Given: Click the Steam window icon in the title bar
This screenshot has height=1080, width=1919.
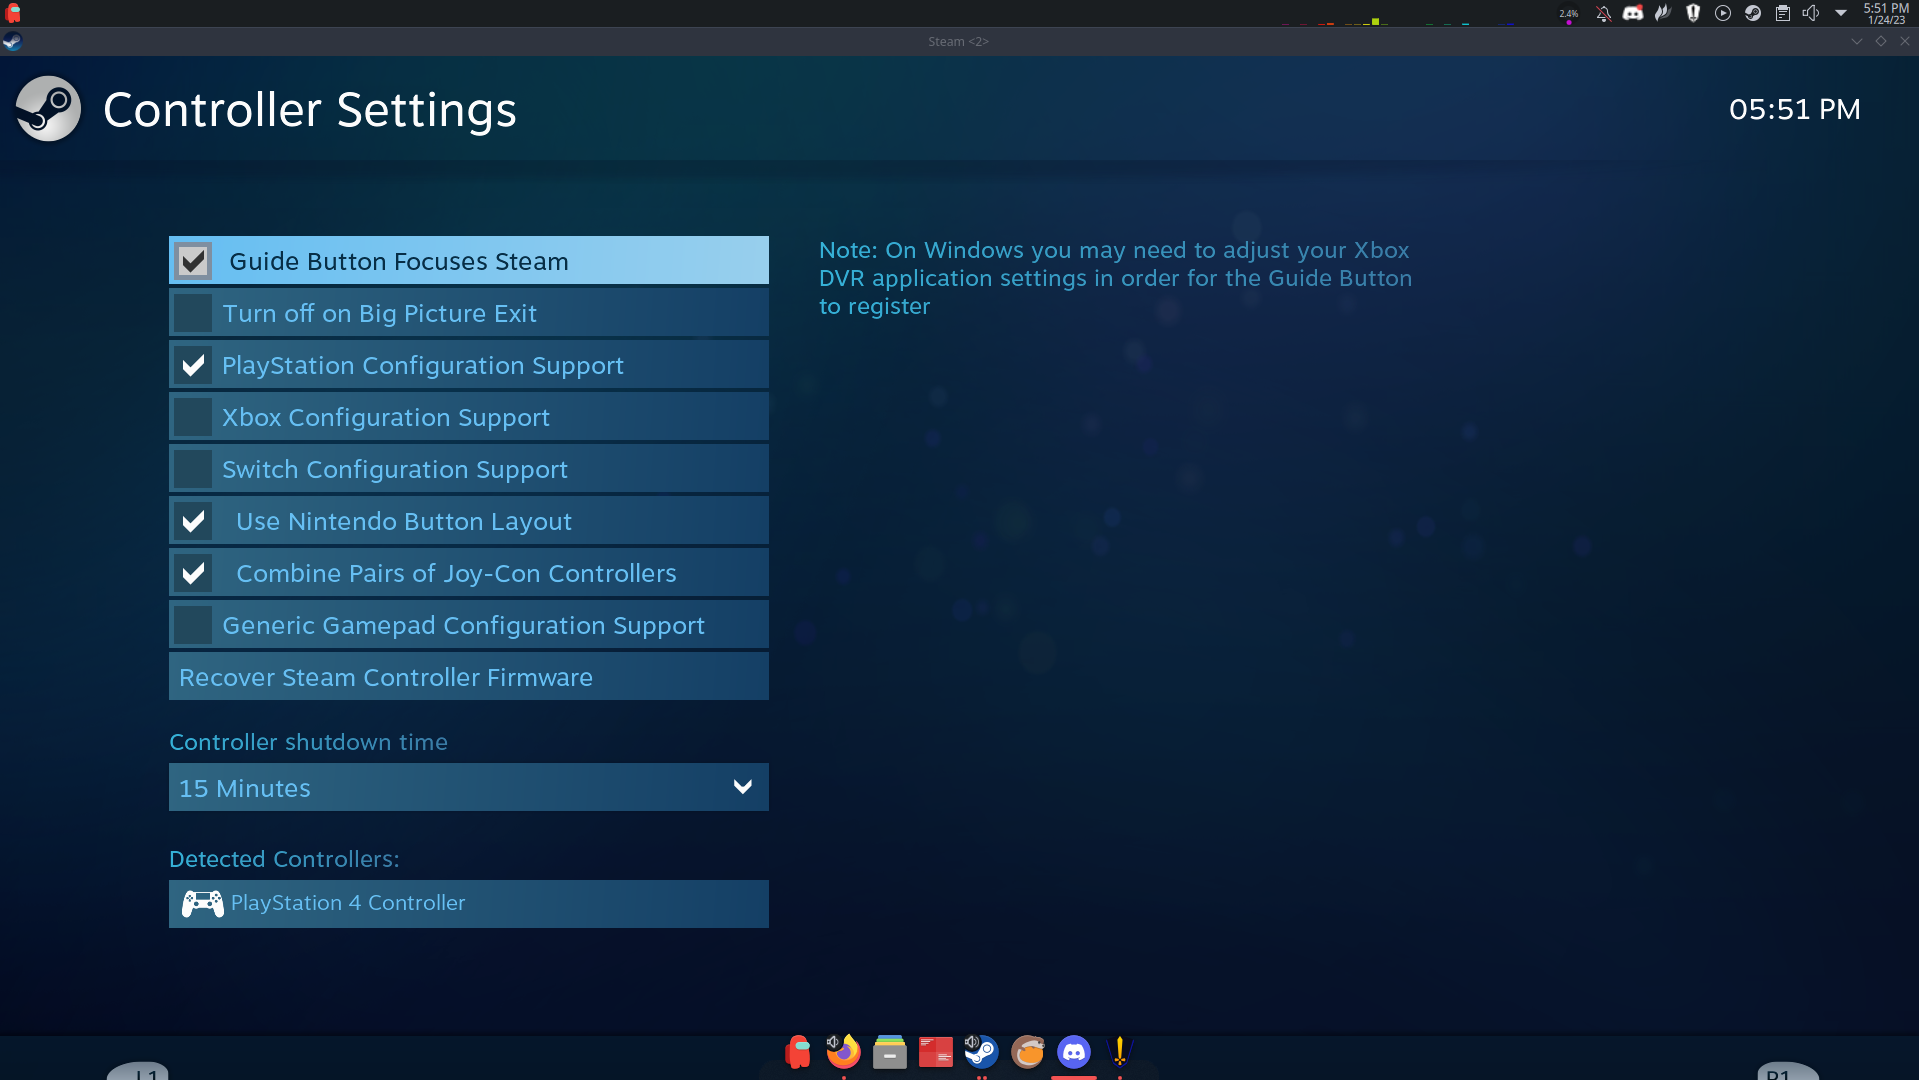Looking at the screenshot, I should (x=12, y=41).
